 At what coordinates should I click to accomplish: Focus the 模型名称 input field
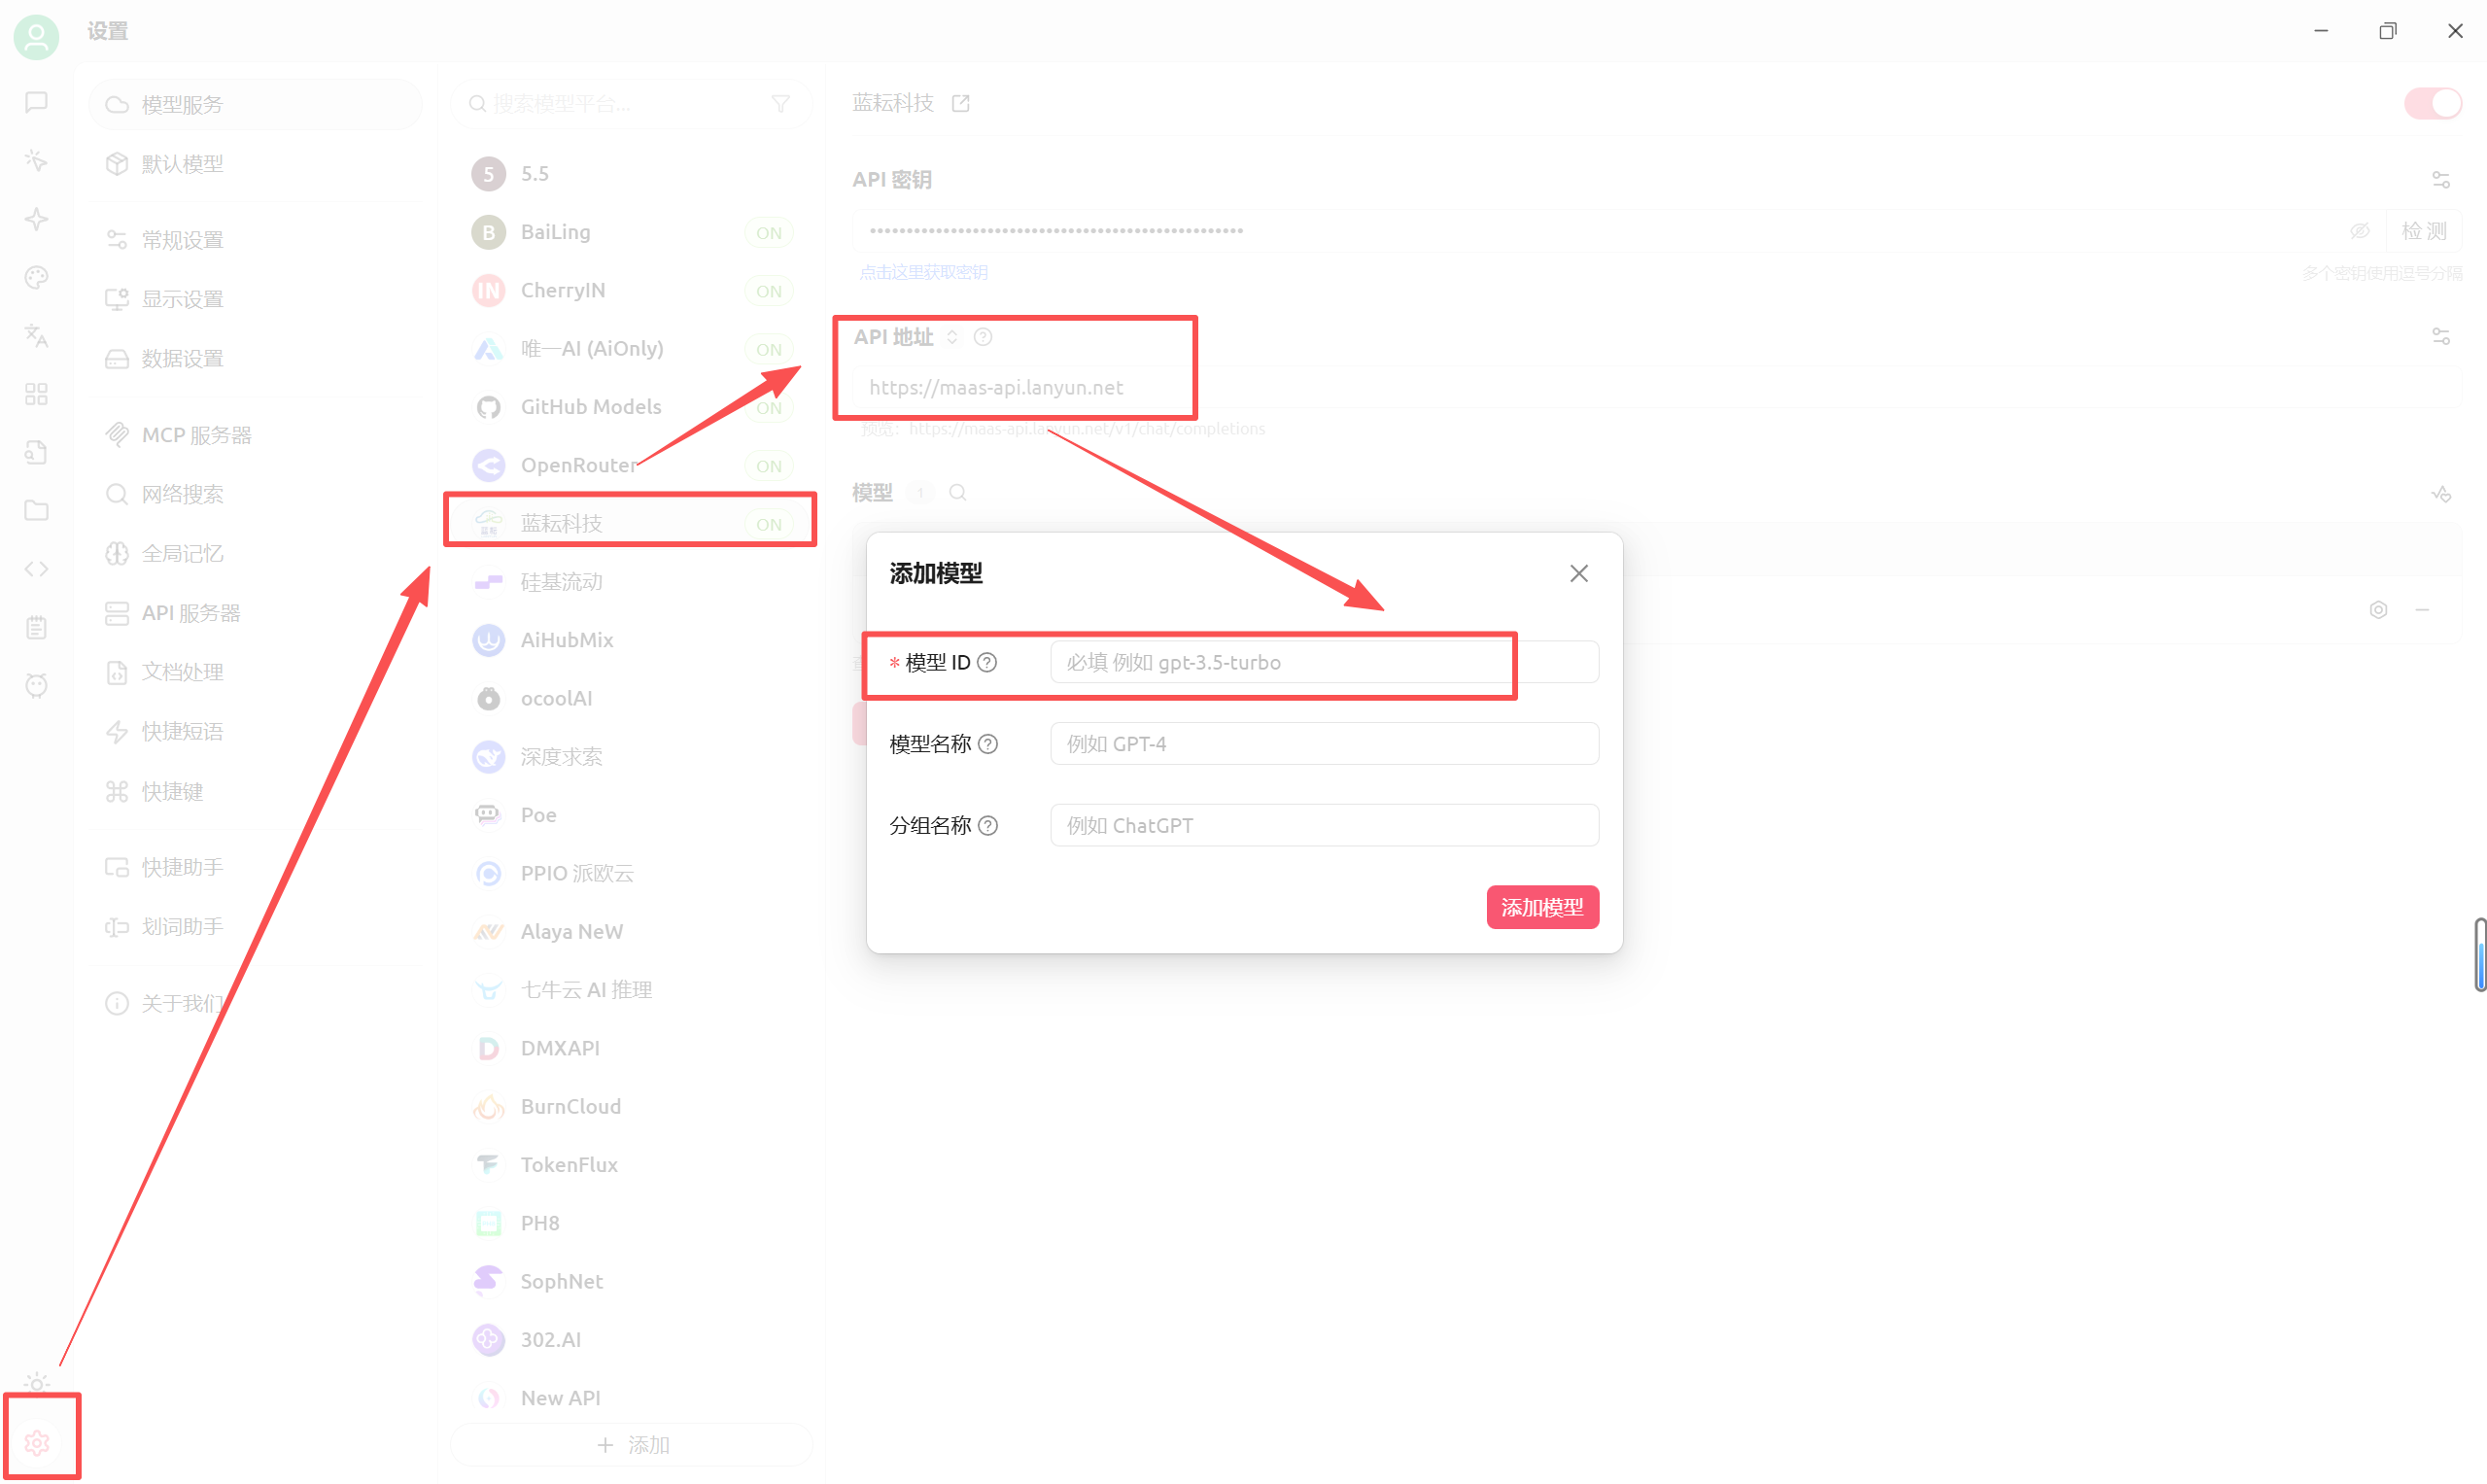(x=1324, y=744)
